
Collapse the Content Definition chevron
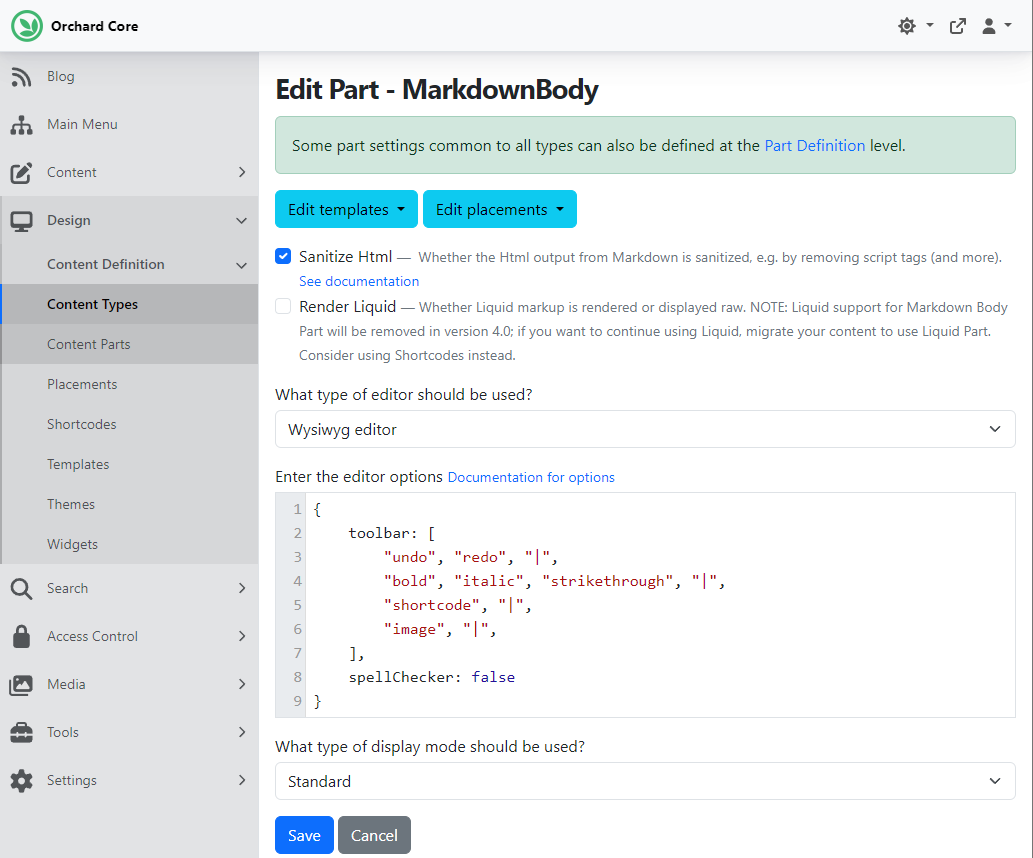click(242, 265)
